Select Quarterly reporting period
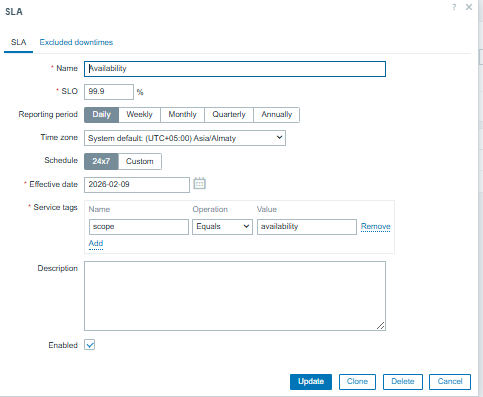The height and width of the screenshot is (397, 483). coord(229,115)
